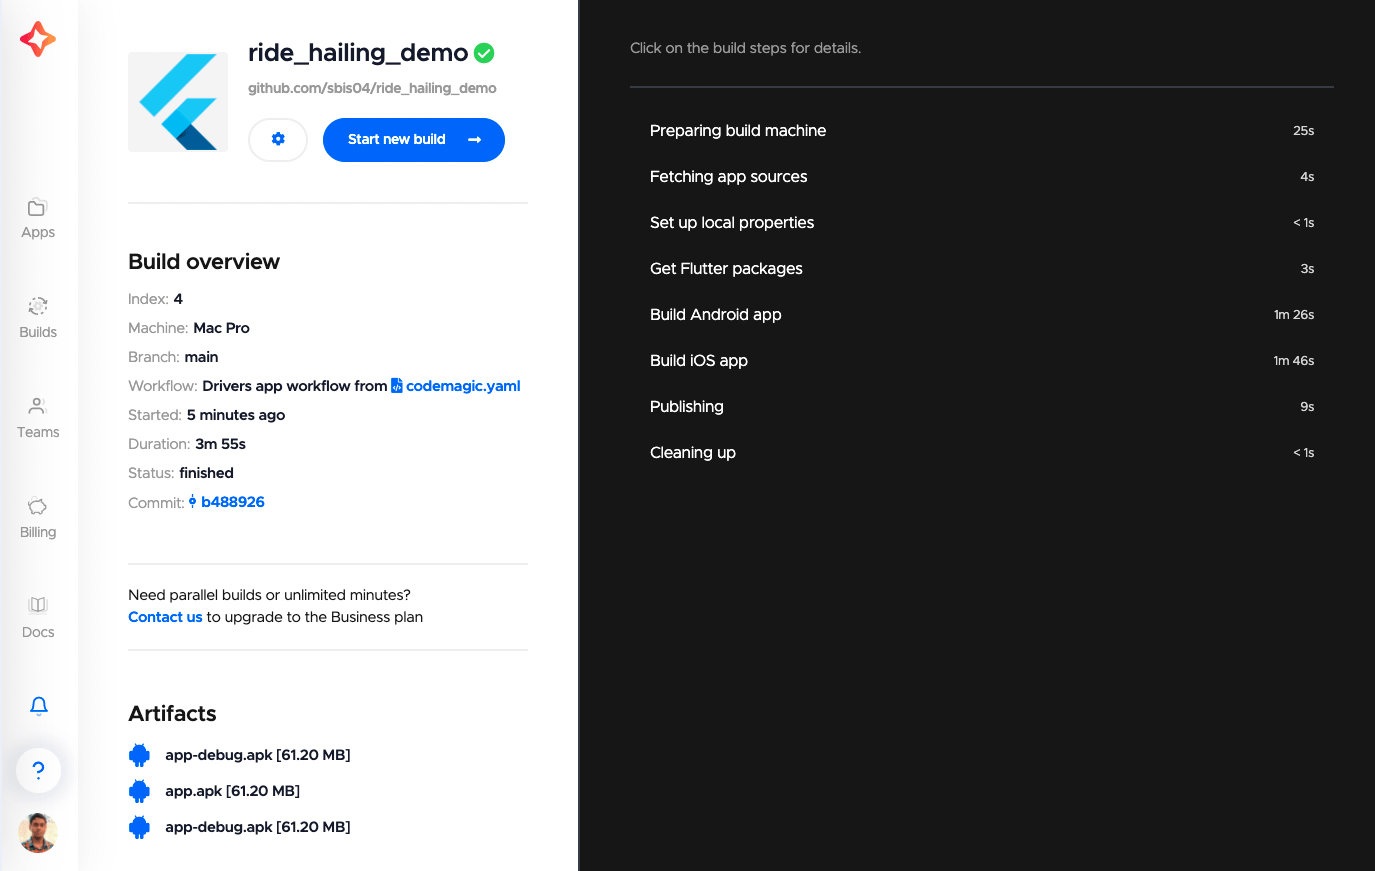Expand the Set up local properties step
The image size is (1375, 871).
982,223
